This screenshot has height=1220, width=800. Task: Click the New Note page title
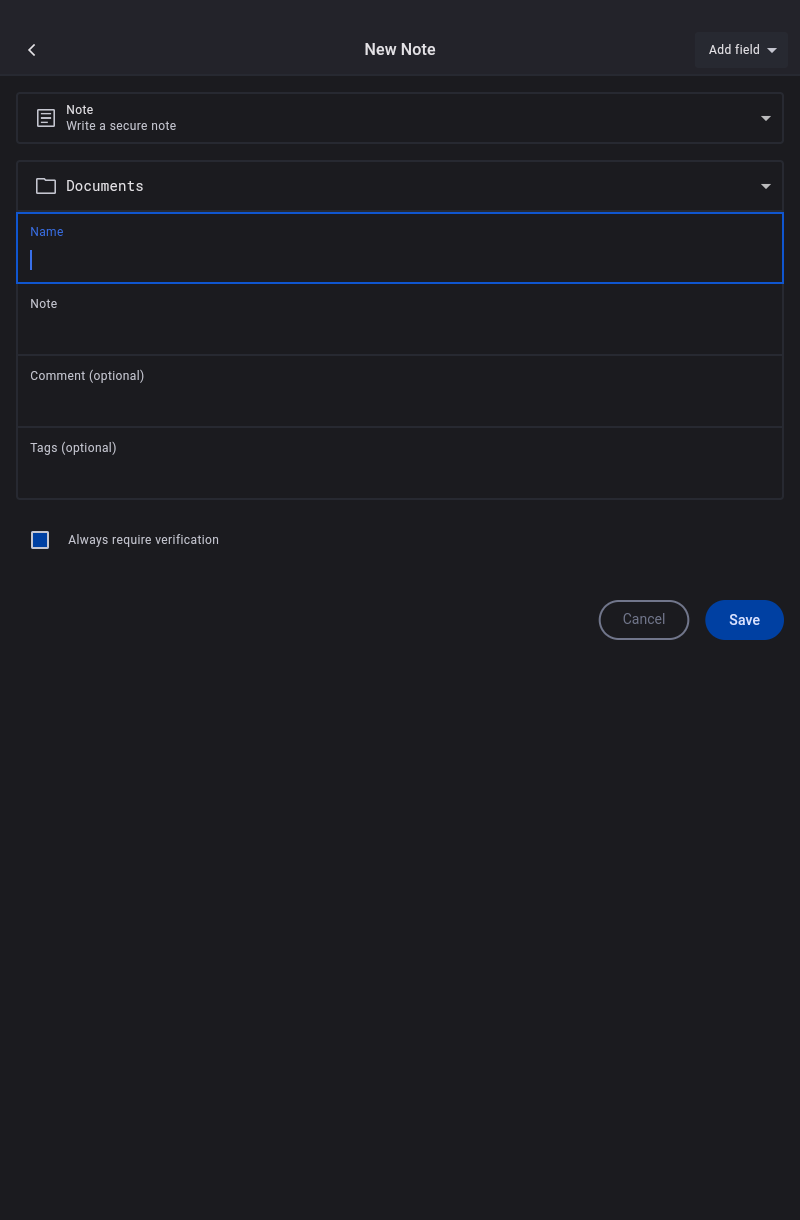[400, 50]
